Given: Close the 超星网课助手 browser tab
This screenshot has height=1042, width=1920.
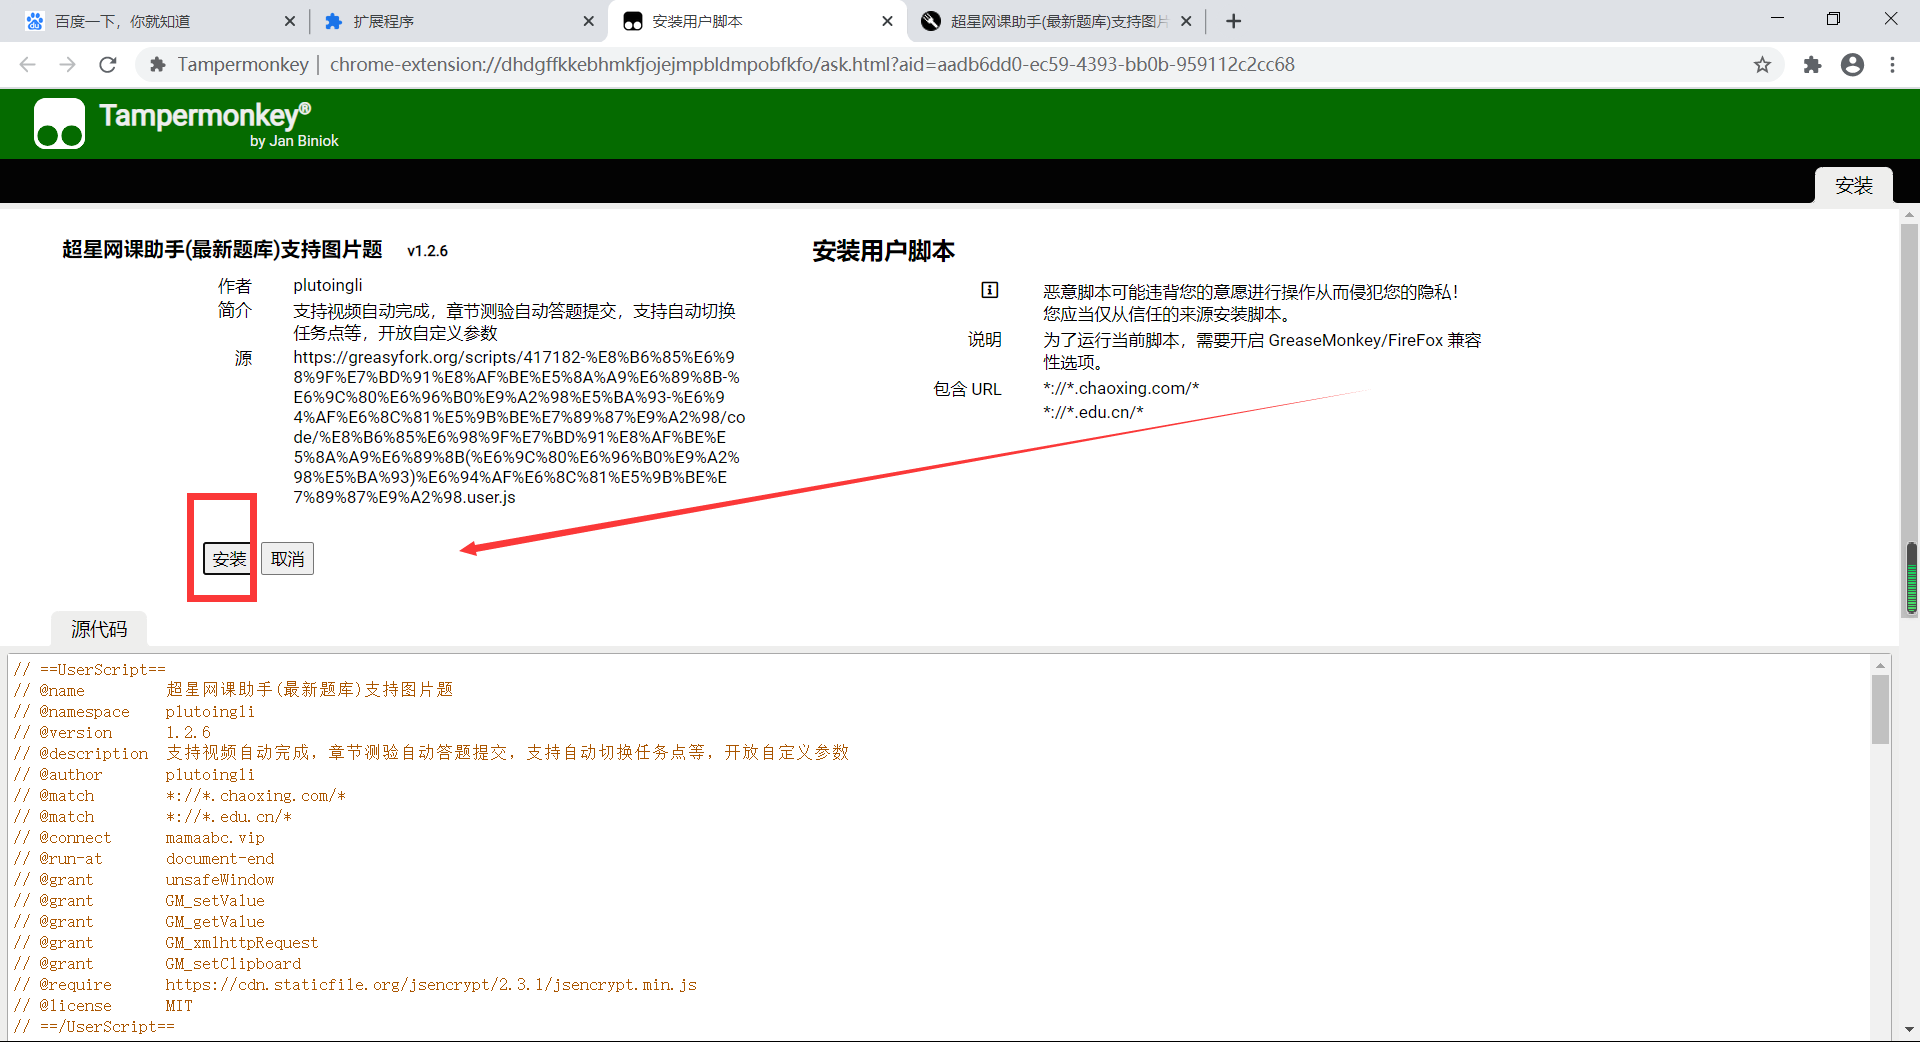Looking at the screenshot, I should point(1186,21).
